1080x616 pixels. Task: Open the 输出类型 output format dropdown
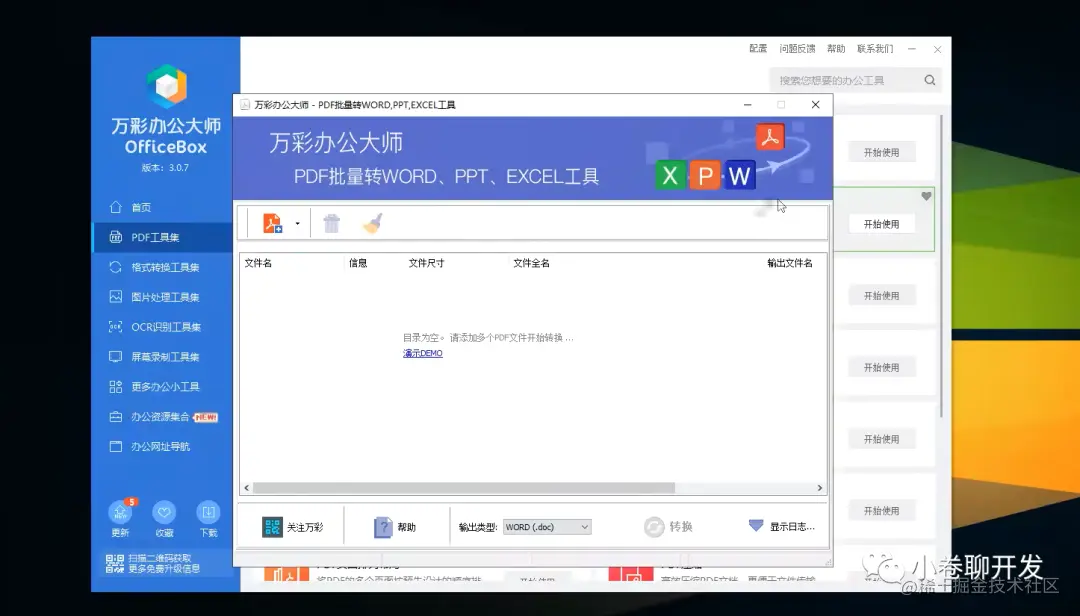coord(547,526)
